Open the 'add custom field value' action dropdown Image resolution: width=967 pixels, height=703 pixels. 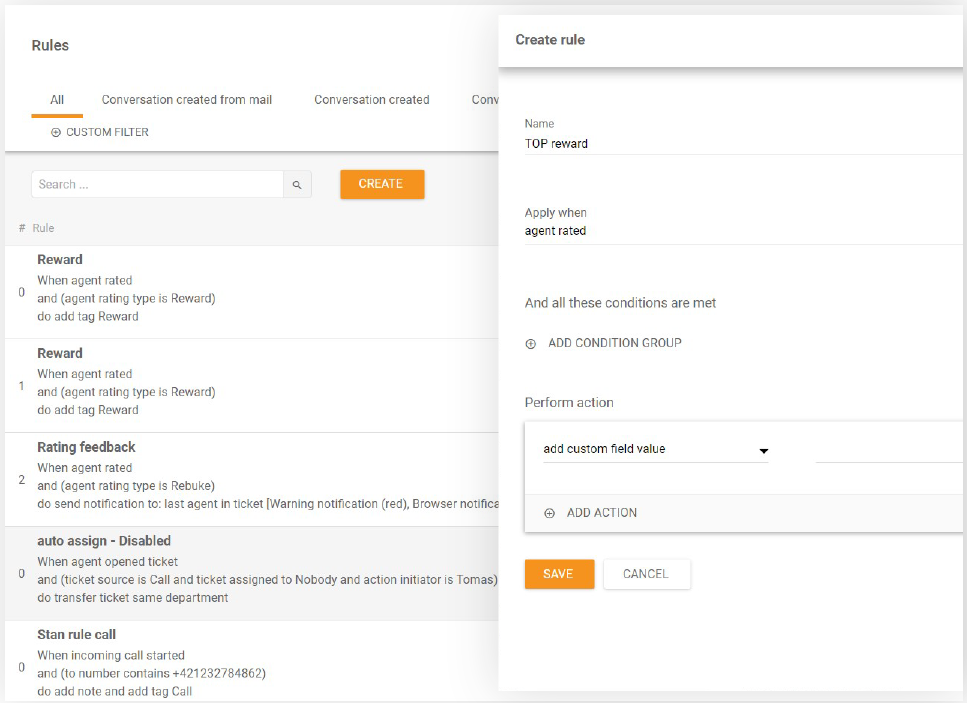click(656, 450)
